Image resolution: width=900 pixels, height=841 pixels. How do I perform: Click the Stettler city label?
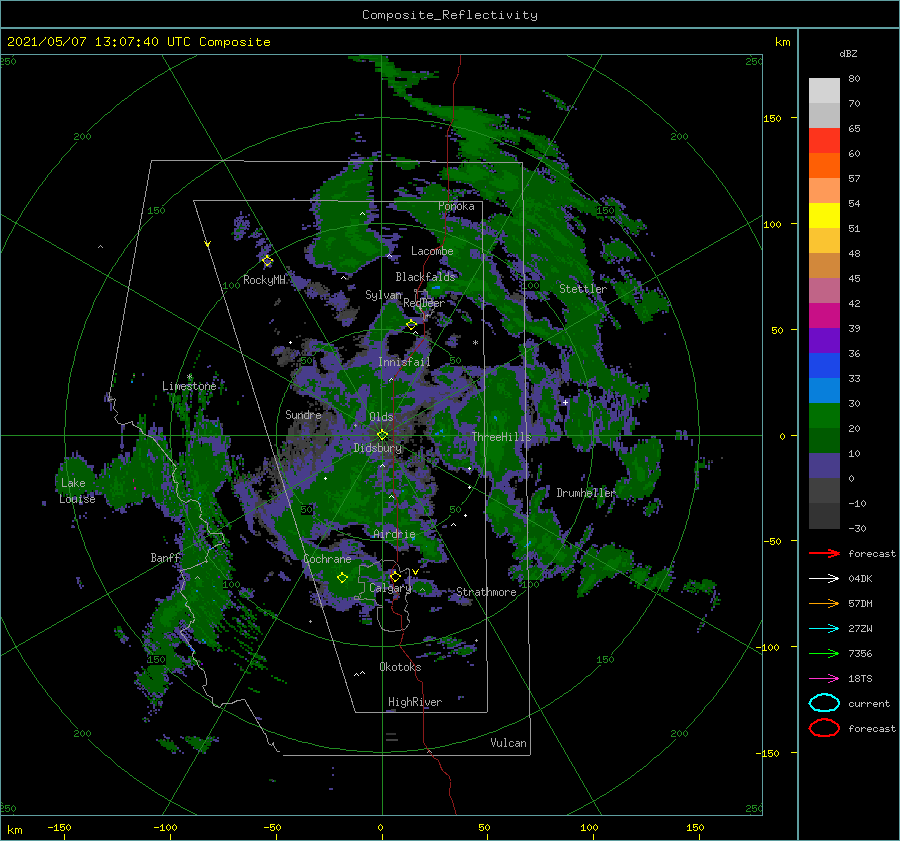click(x=583, y=289)
